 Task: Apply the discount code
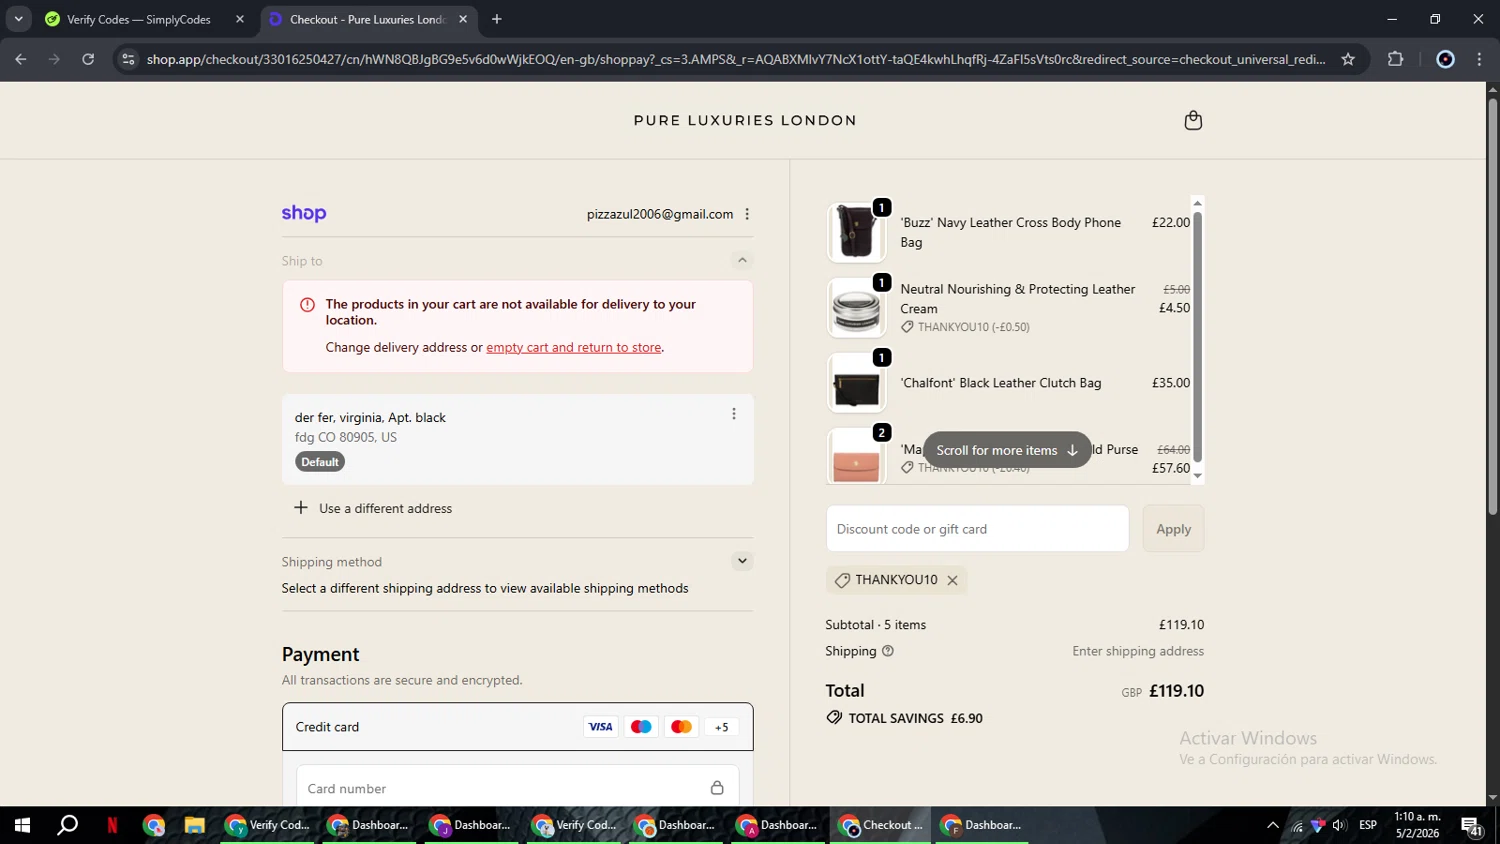click(1173, 529)
